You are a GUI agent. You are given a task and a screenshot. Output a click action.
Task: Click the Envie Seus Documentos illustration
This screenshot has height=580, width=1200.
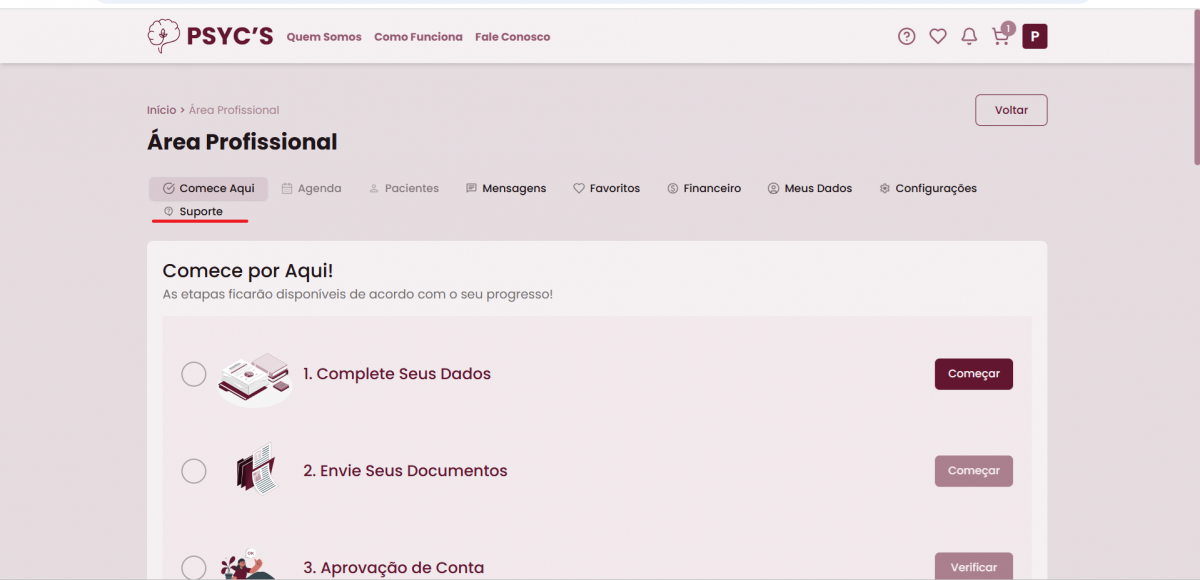[255, 470]
